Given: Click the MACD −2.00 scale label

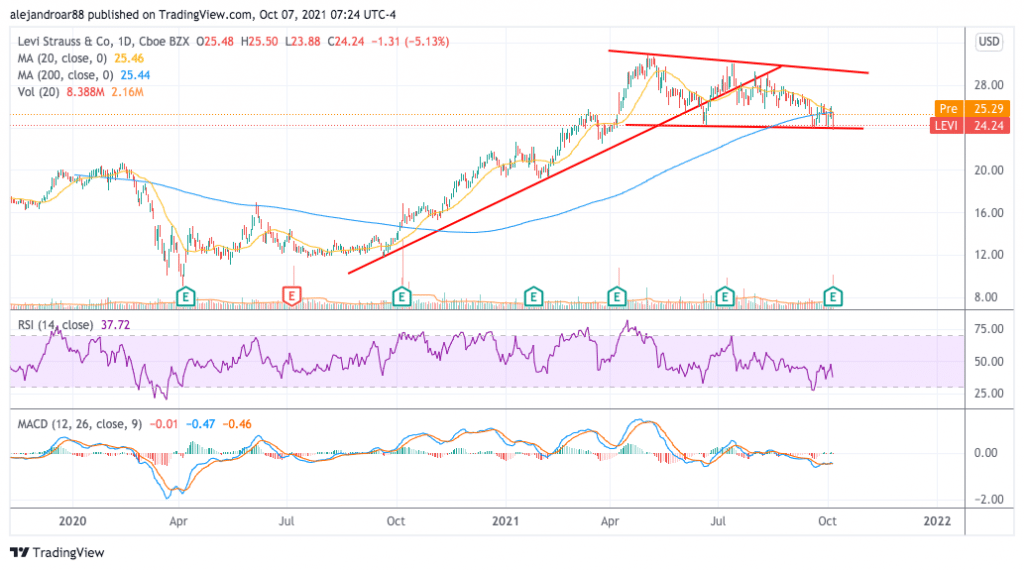Looking at the screenshot, I should (989, 499).
